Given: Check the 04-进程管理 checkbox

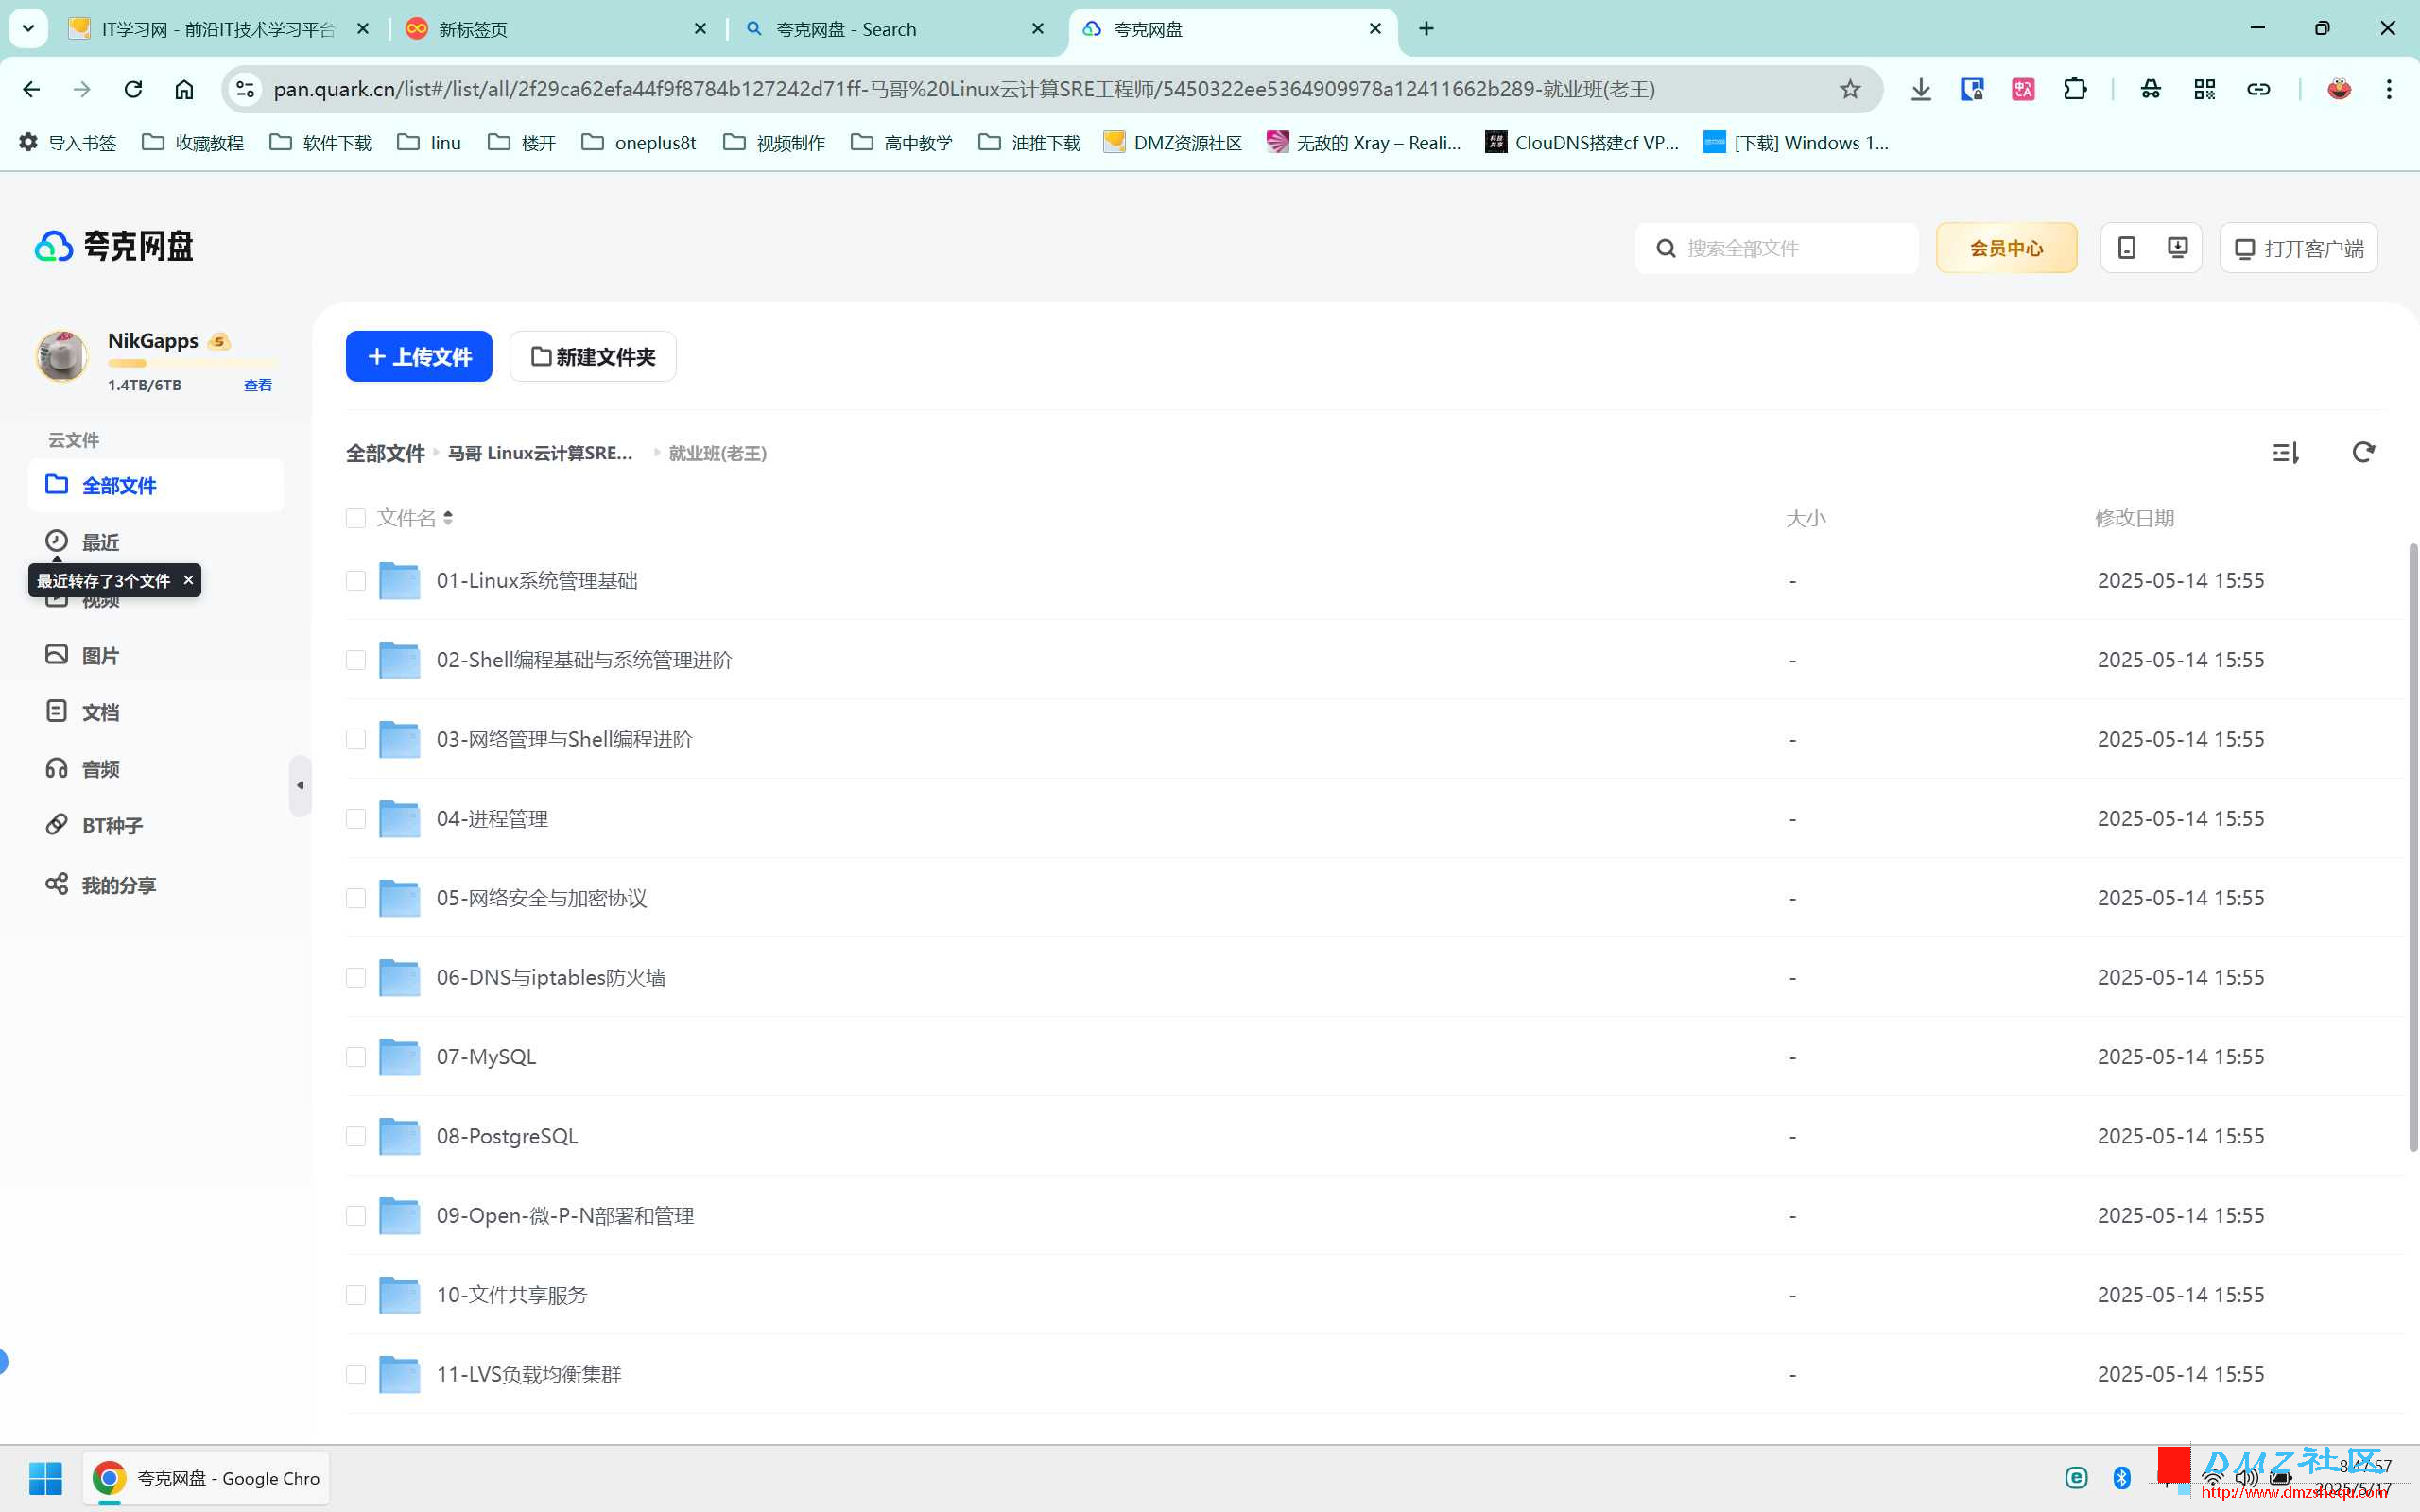Looking at the screenshot, I should click(x=355, y=819).
